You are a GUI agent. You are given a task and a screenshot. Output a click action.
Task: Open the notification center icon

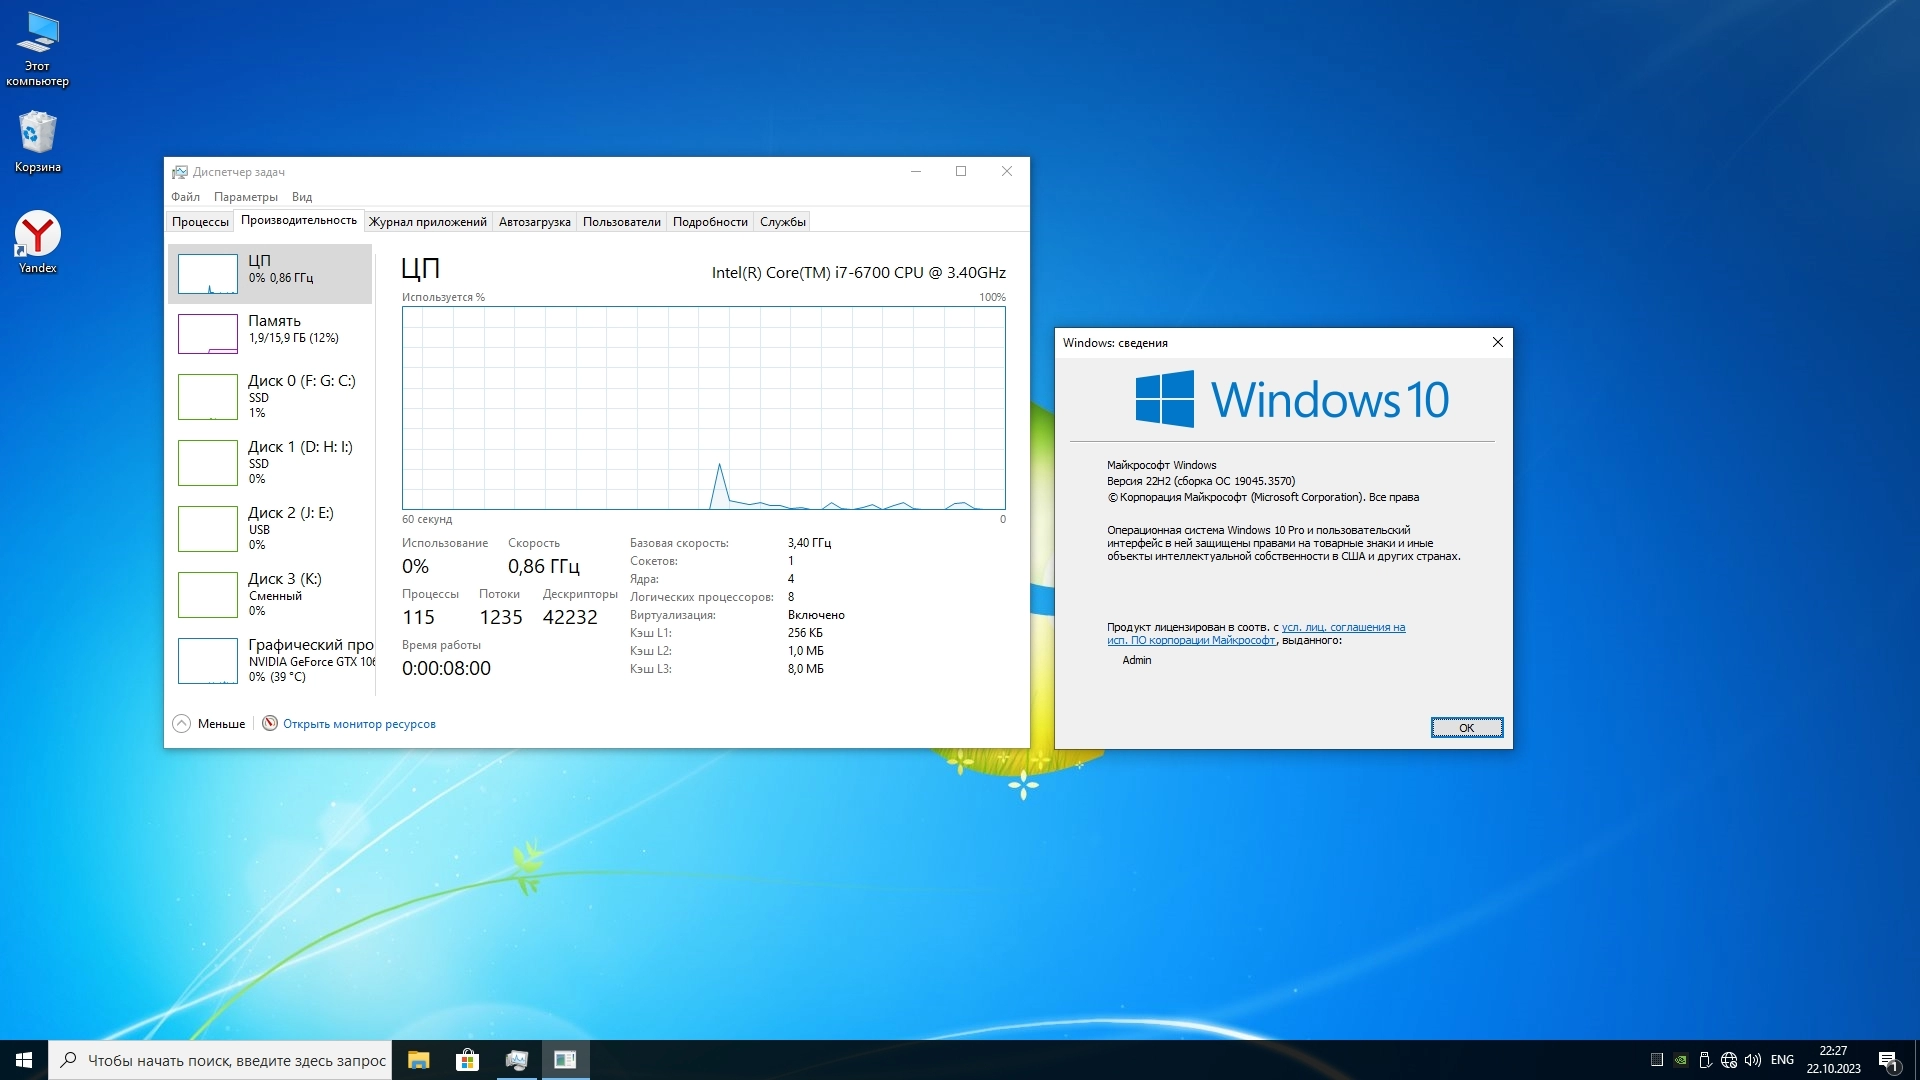[x=1888, y=1060]
